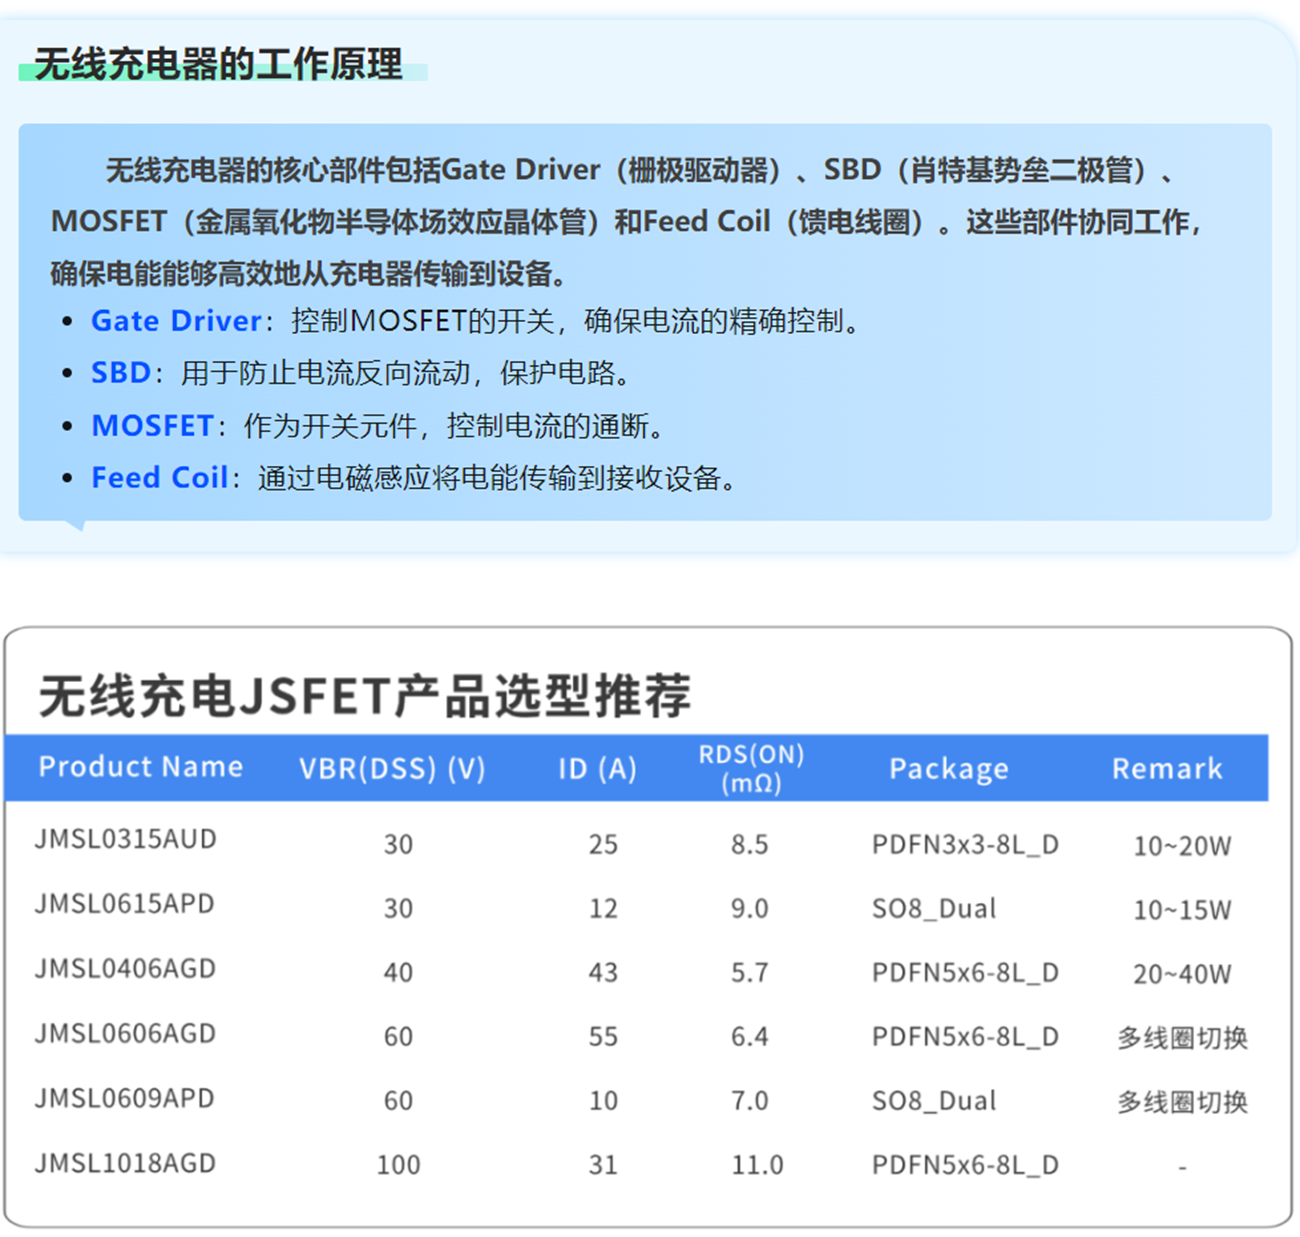
Task: Select the Remark column header
Action: [x=1167, y=768]
